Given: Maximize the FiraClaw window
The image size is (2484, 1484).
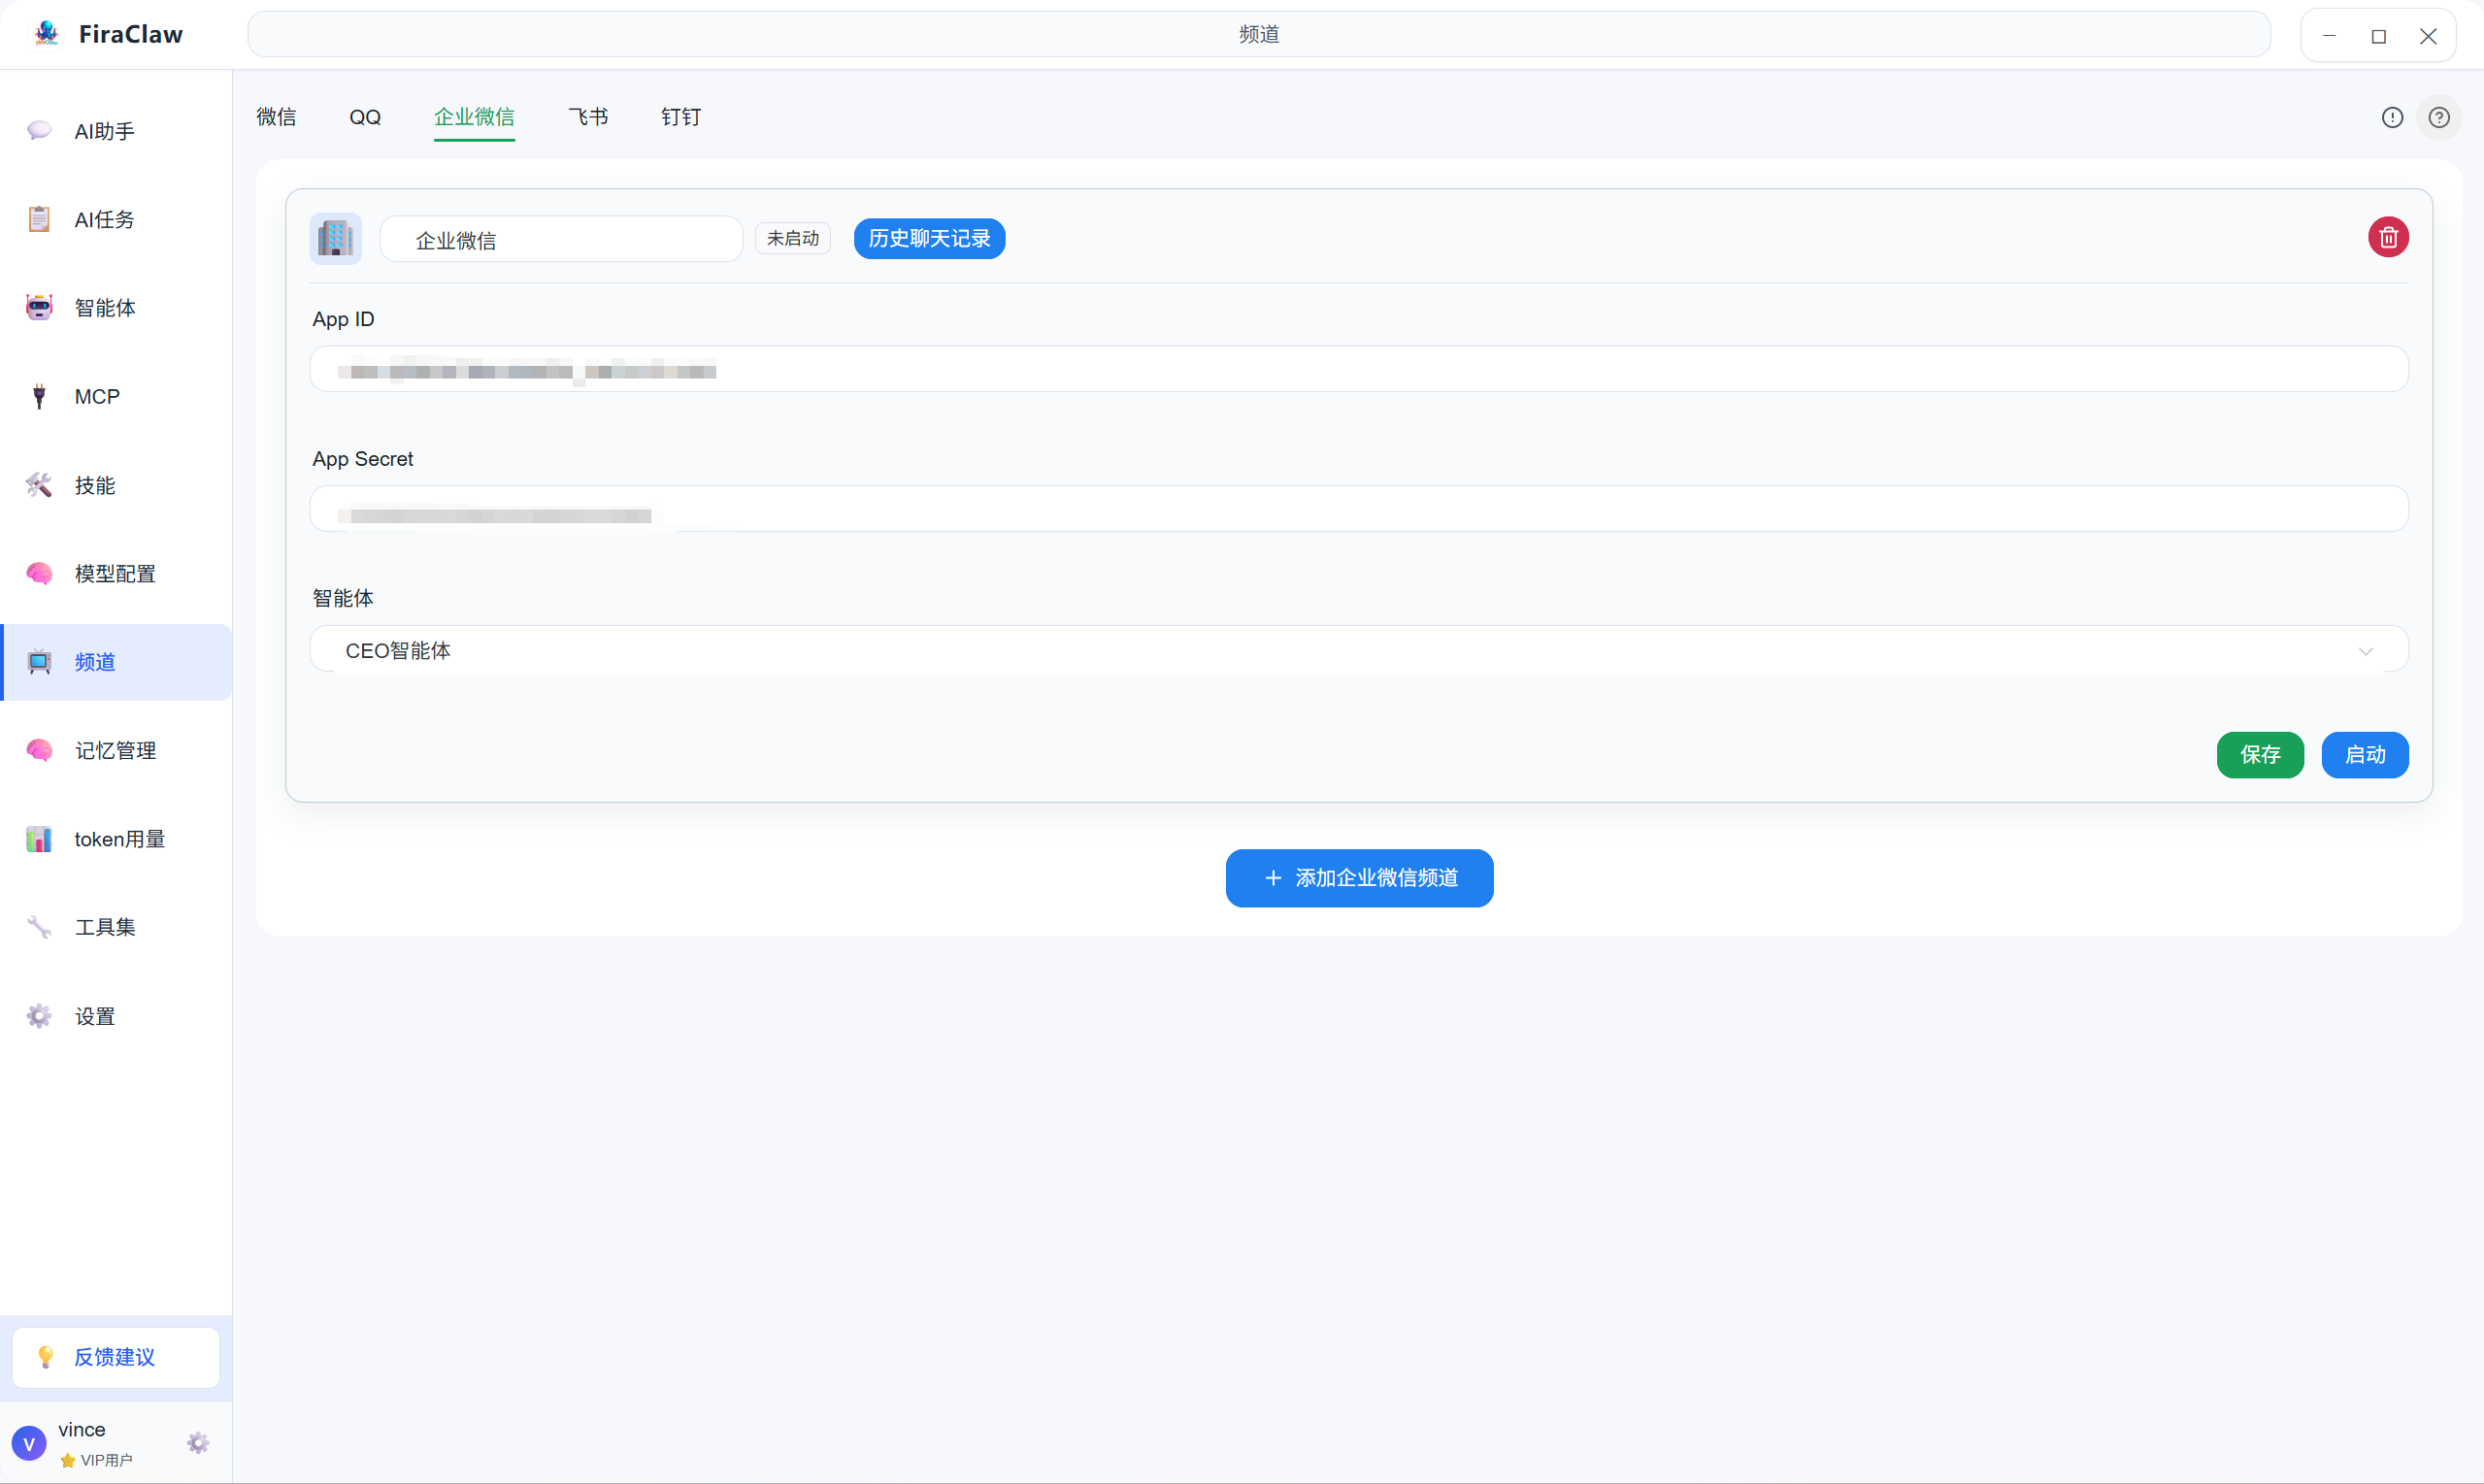Looking at the screenshot, I should click(x=2378, y=36).
